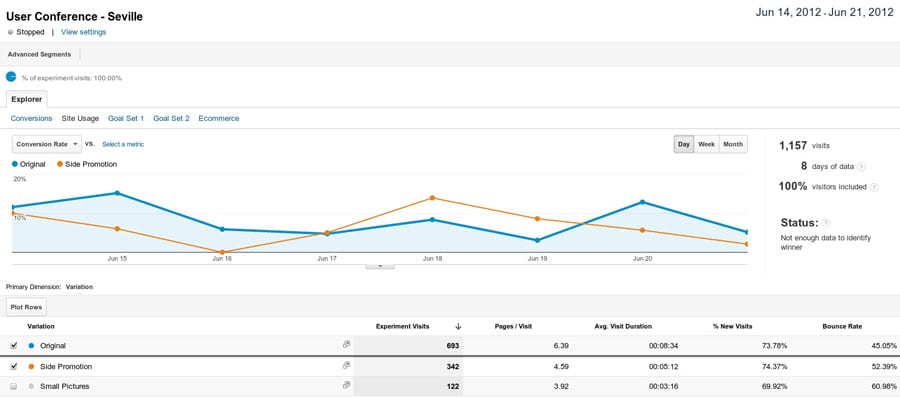Click the User Conference - Seville title
Image resolution: width=900 pixels, height=399 pixels.
click(x=74, y=17)
